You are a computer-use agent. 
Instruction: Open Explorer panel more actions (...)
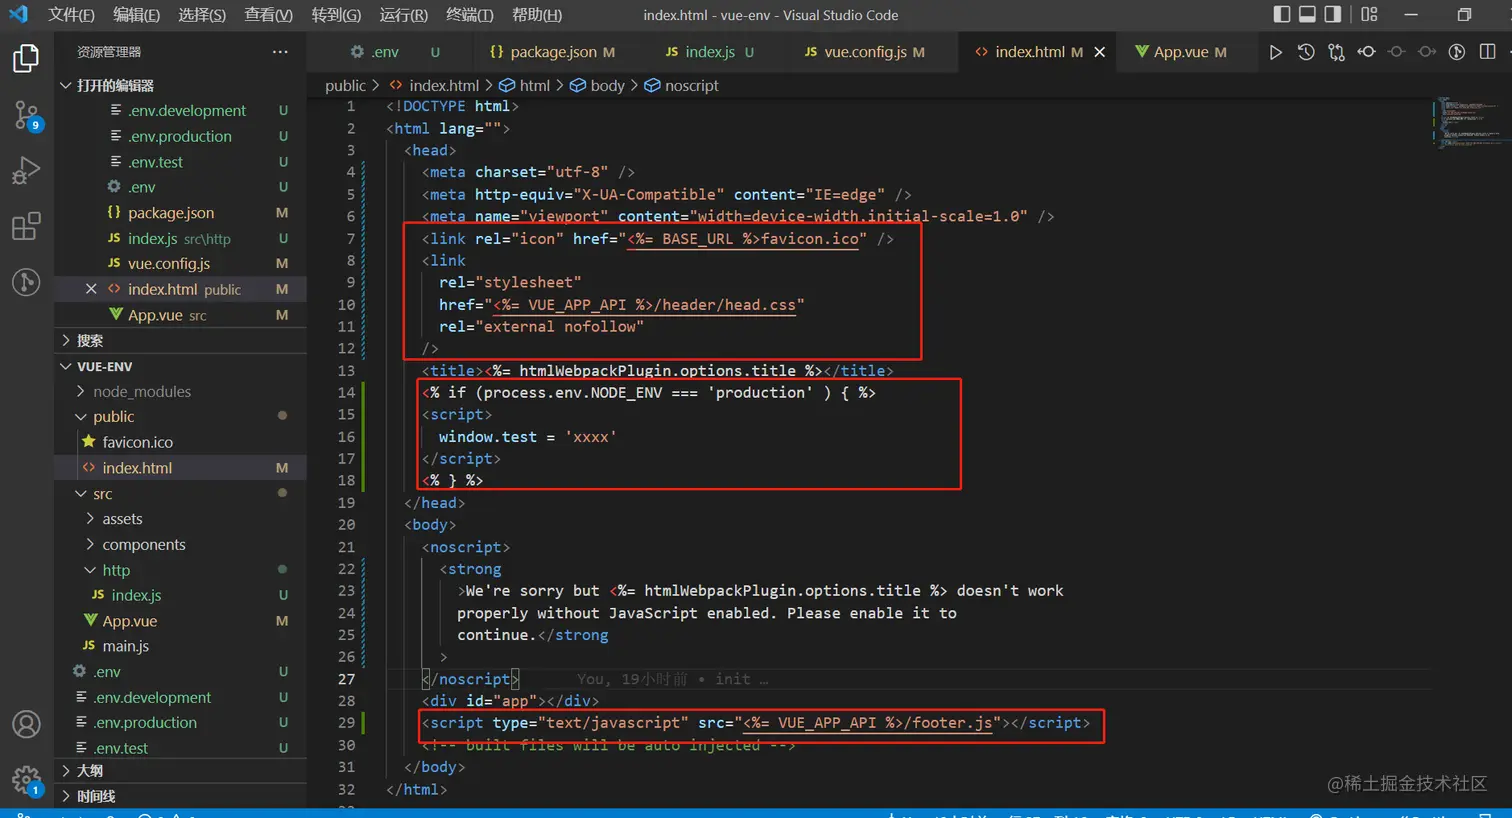click(280, 52)
